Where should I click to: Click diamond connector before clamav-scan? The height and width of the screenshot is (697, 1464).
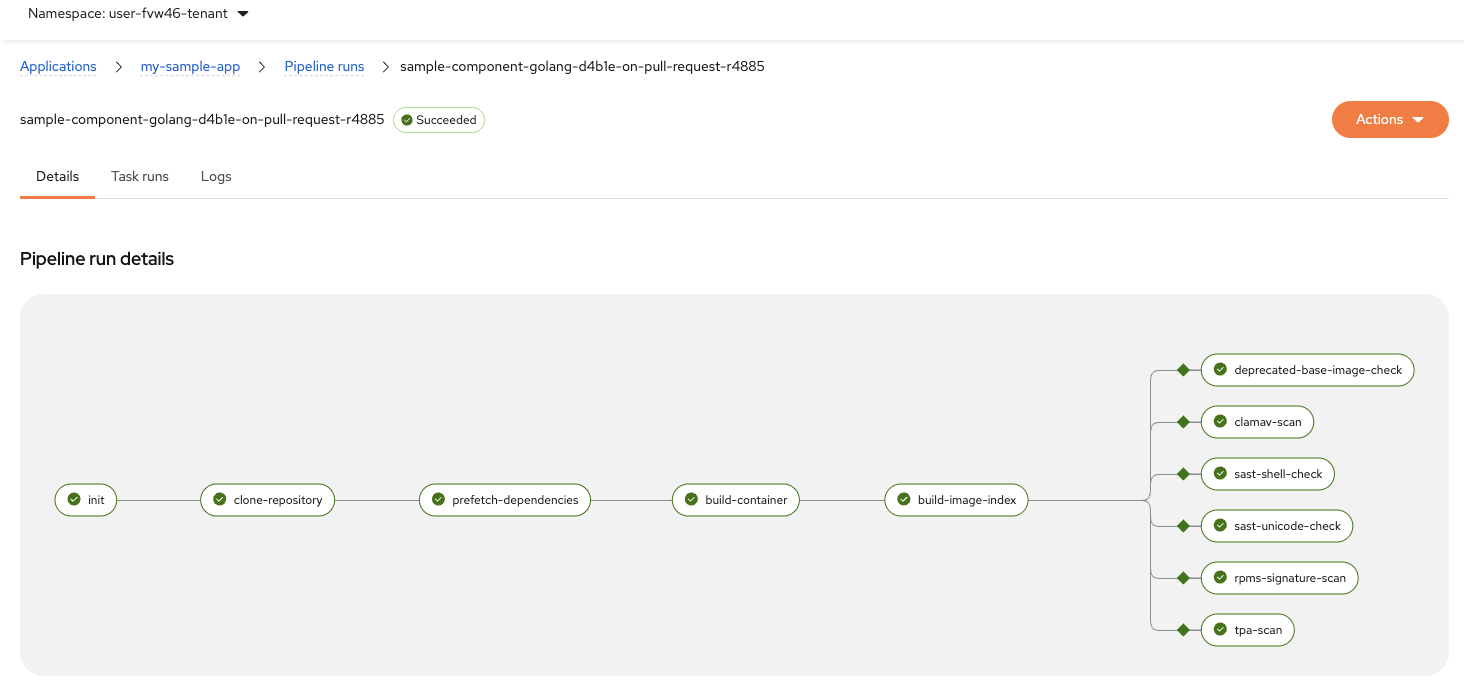point(1183,422)
